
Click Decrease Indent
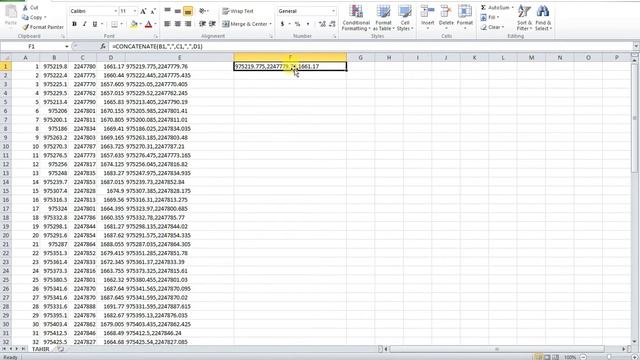pyautogui.click(x=202, y=24)
